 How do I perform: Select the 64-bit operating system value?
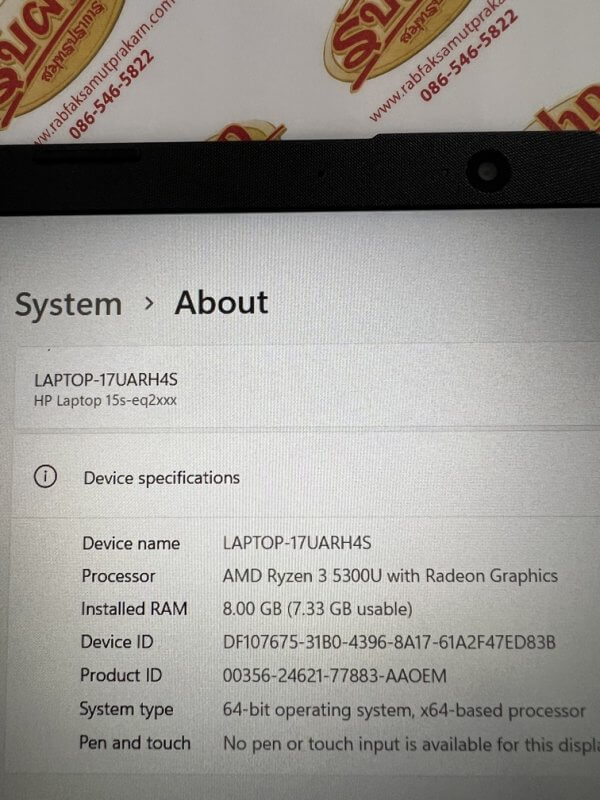[x=404, y=710]
